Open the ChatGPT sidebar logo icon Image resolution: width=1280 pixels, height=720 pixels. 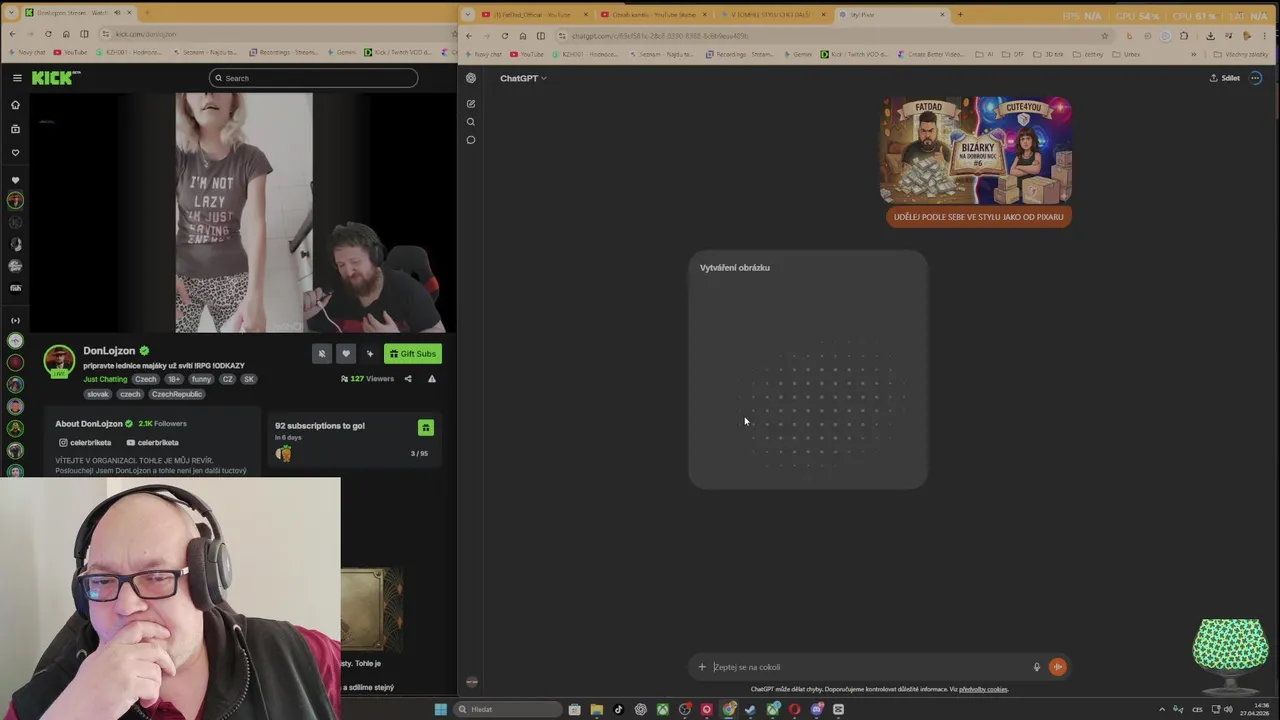(x=471, y=78)
